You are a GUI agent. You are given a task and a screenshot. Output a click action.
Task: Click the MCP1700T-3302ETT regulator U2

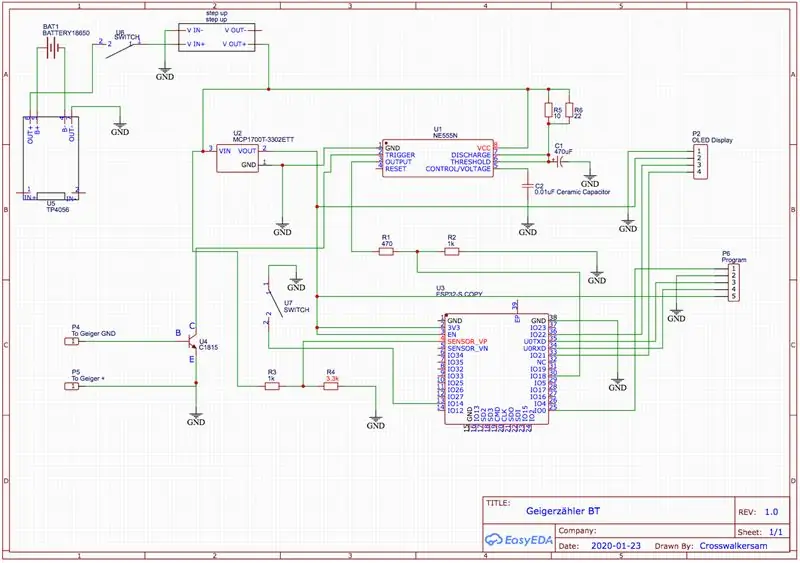coord(237,158)
